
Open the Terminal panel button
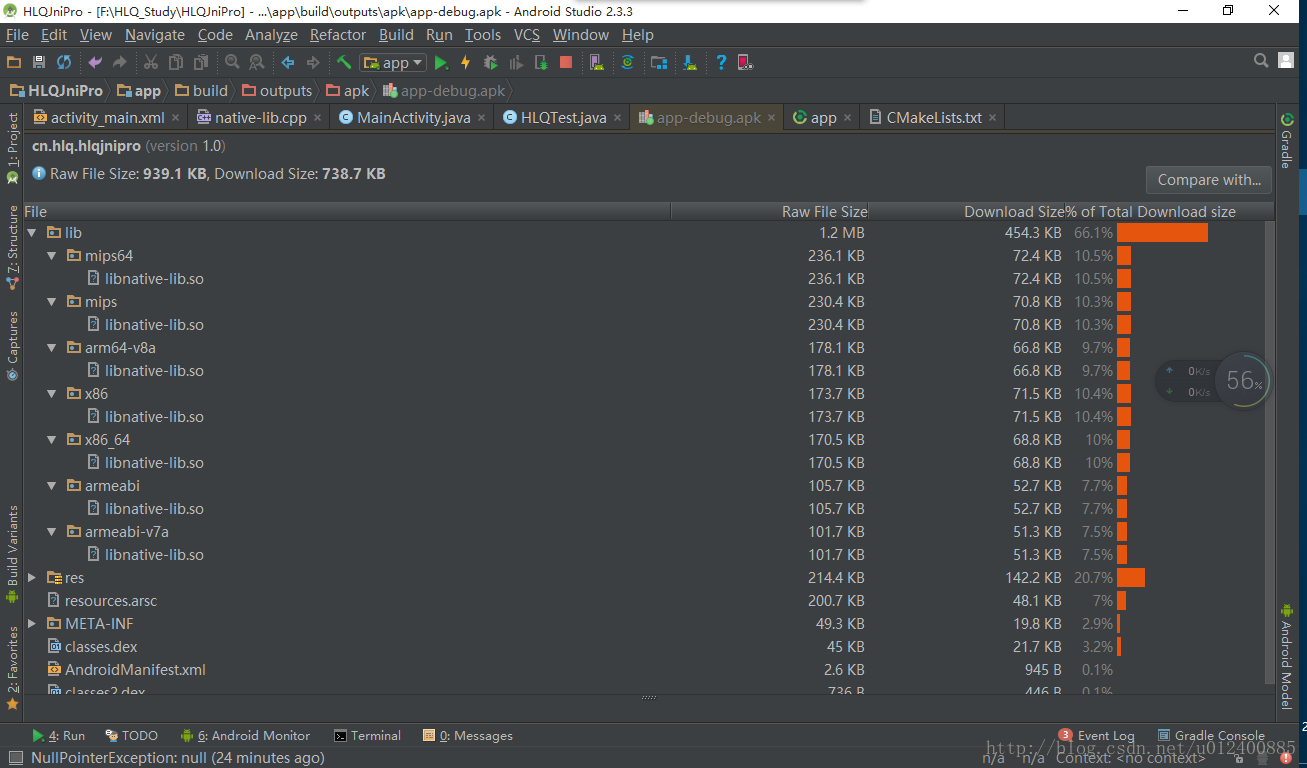pyautogui.click(x=367, y=735)
